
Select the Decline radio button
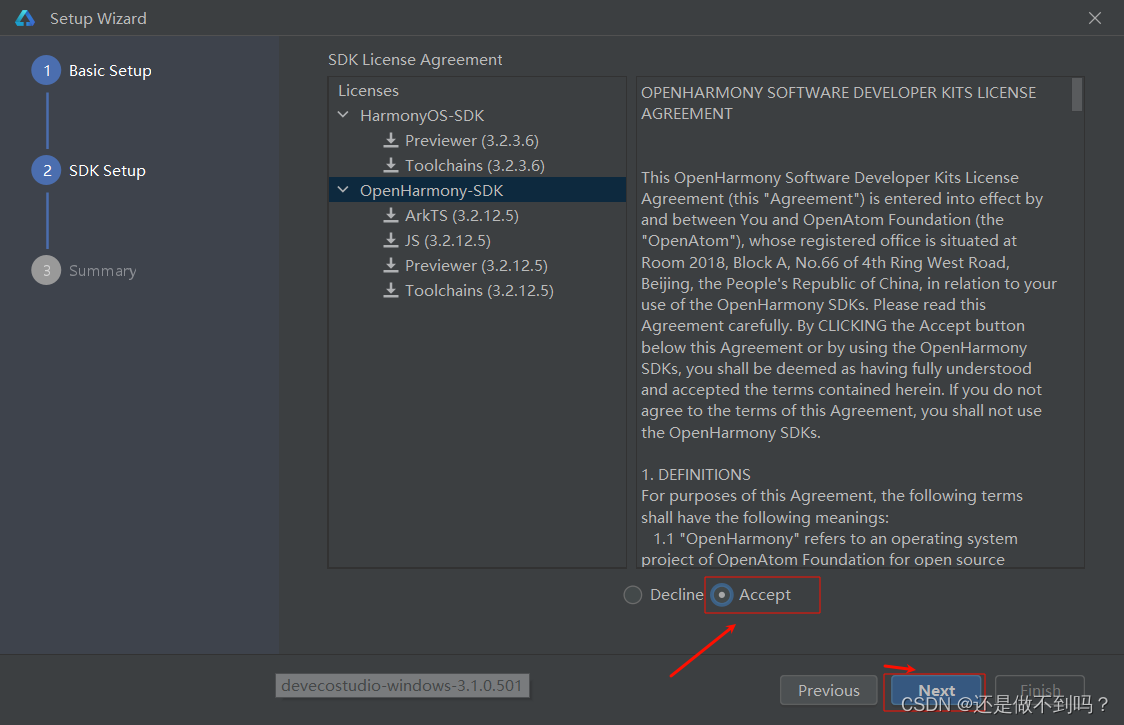coord(632,594)
